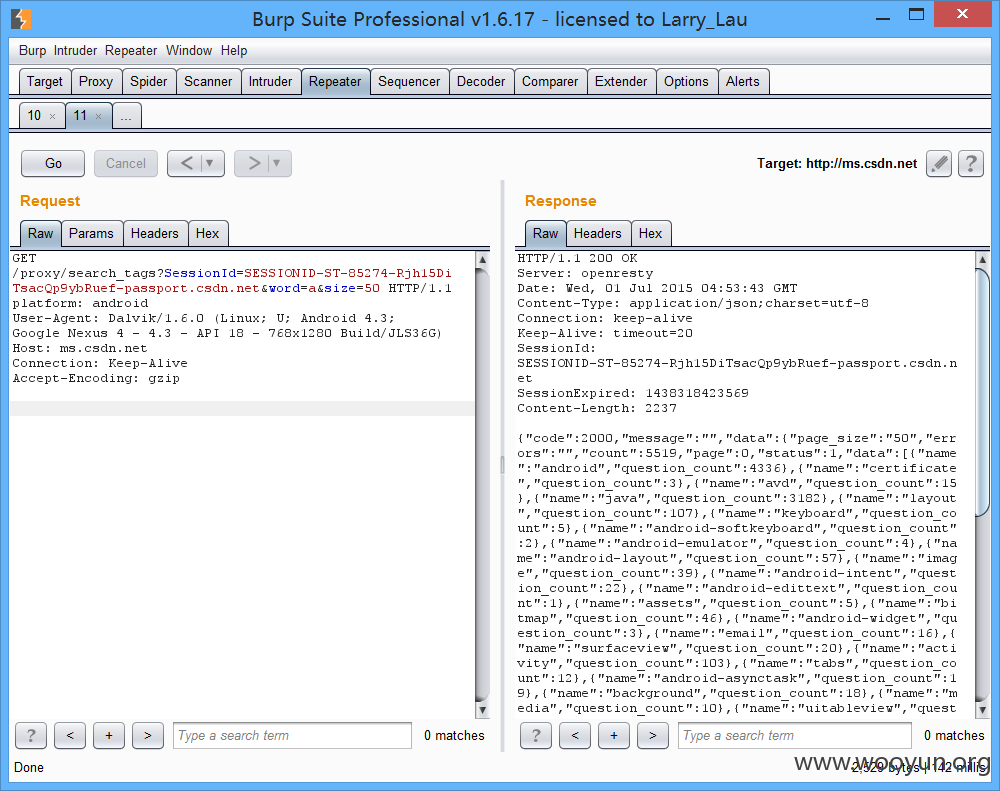Switch to the Decoder tab
This screenshot has height=791, width=1000.
[481, 82]
